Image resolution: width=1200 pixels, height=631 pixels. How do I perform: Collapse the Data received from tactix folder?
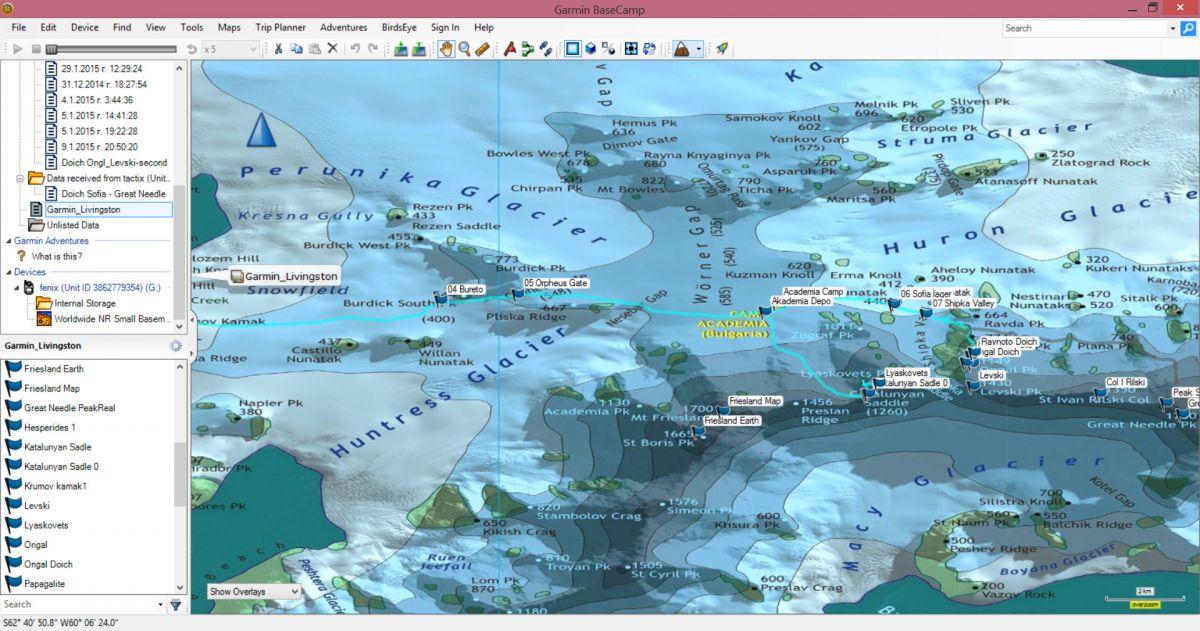click(x=21, y=178)
